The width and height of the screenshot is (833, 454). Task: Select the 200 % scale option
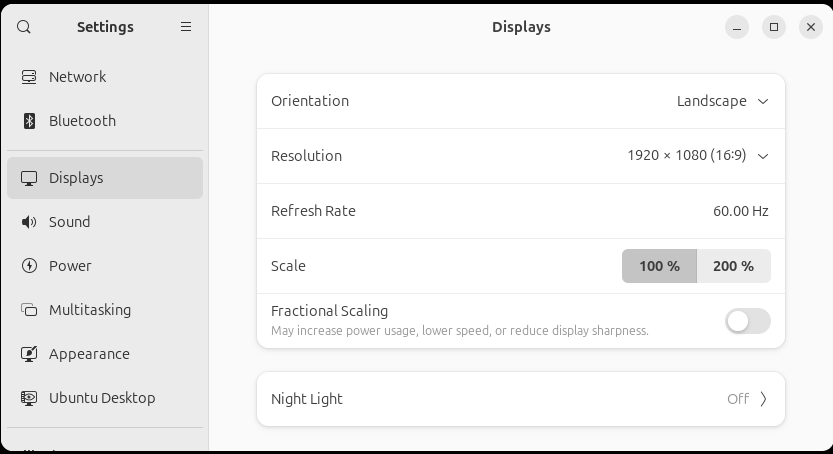point(733,266)
